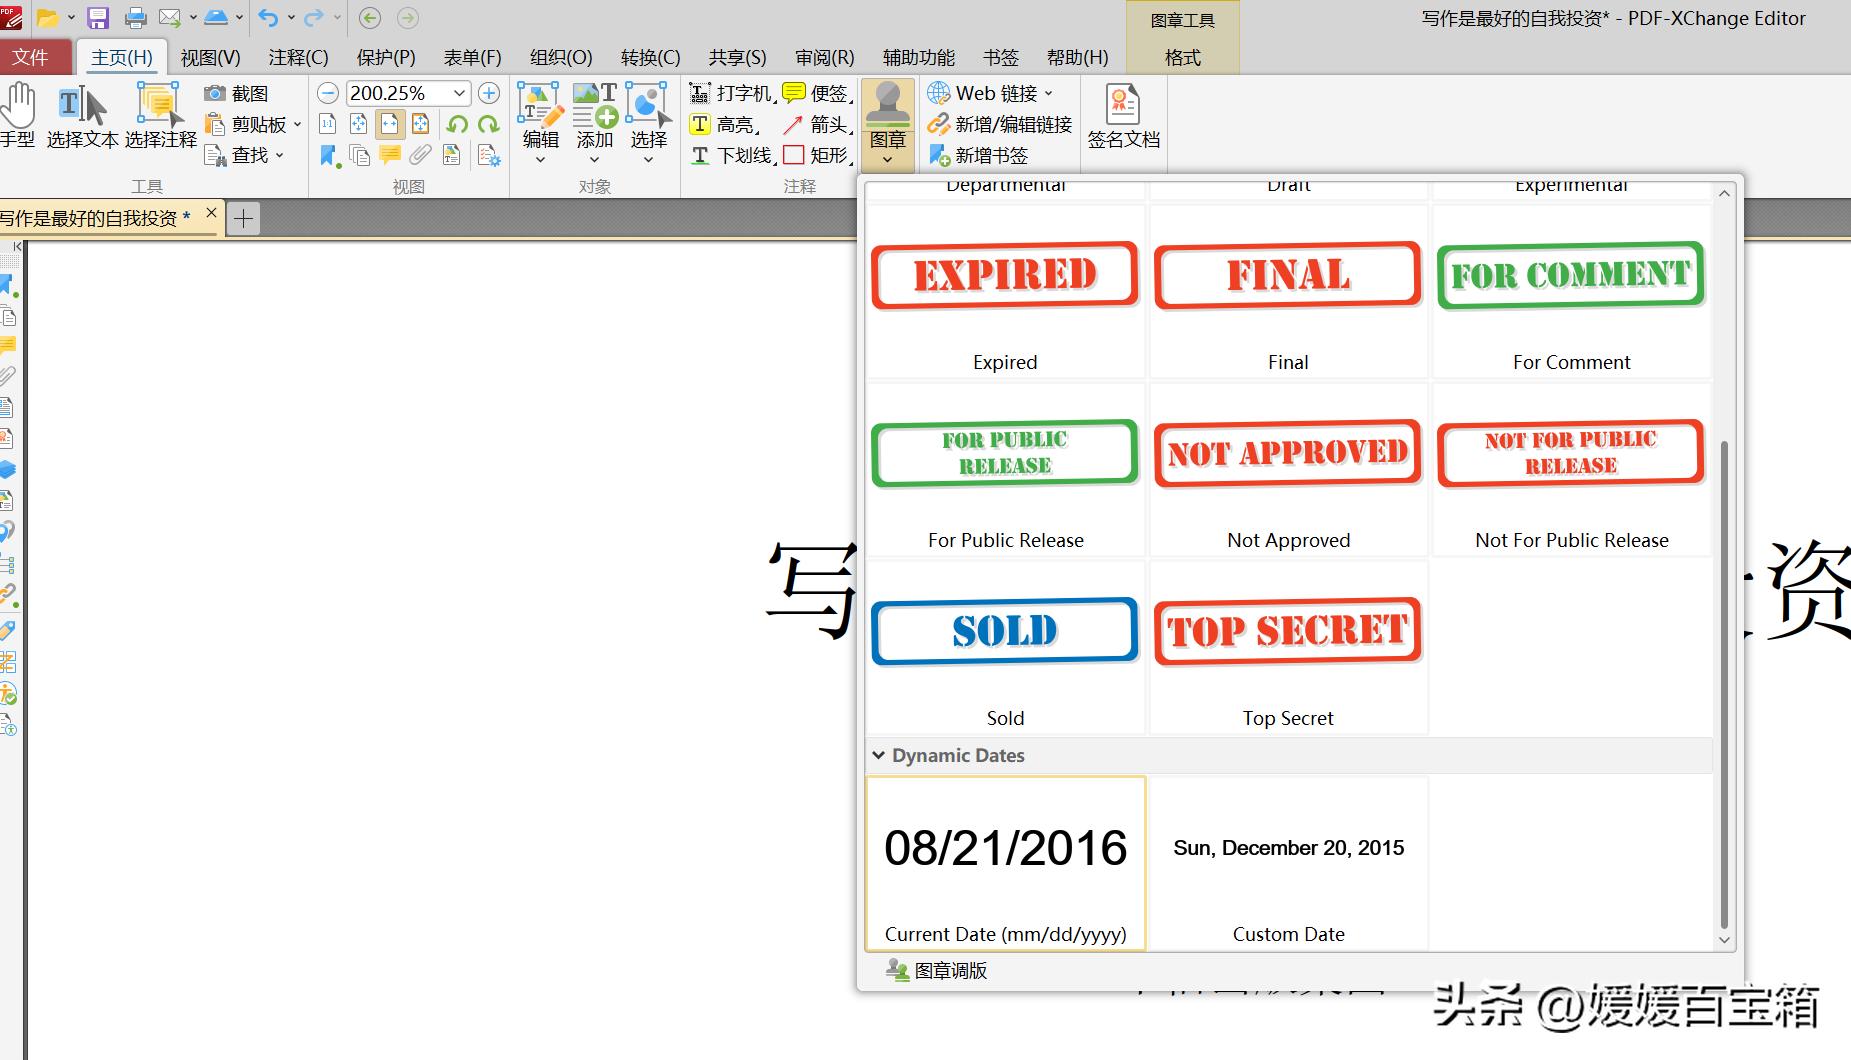Switch to the Protect (保护) ribbon tab
This screenshot has width=1851, height=1060.
pos(386,58)
